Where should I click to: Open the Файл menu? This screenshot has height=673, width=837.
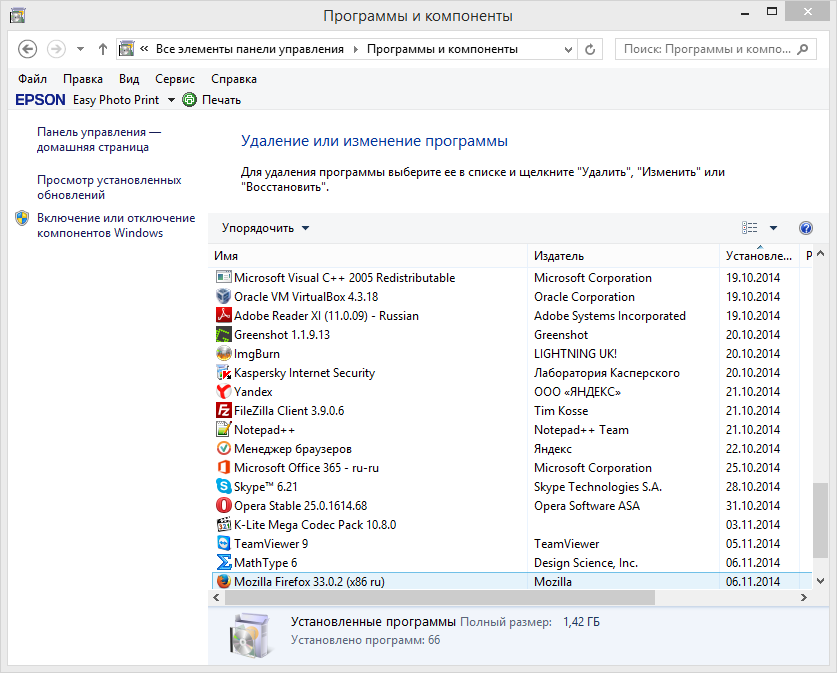tap(32, 79)
